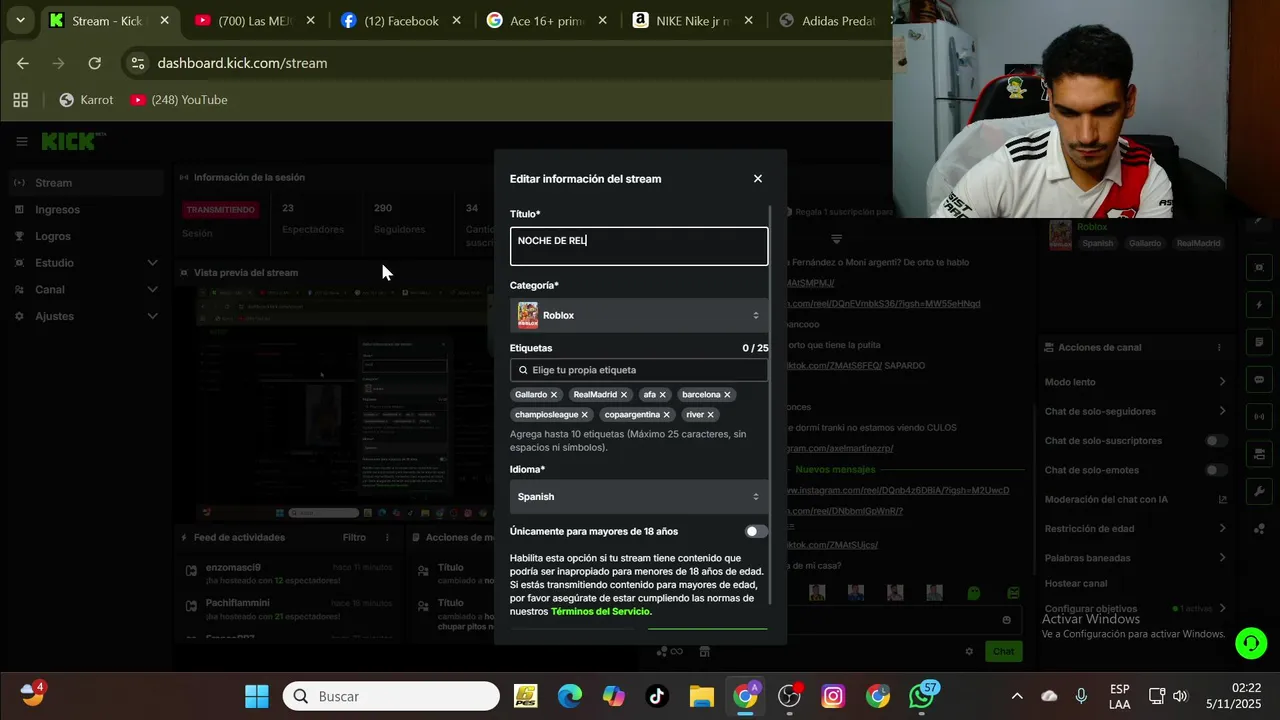The height and width of the screenshot is (720, 1280).
Task: Close the Editar información del stream dialog
Action: coord(757,179)
